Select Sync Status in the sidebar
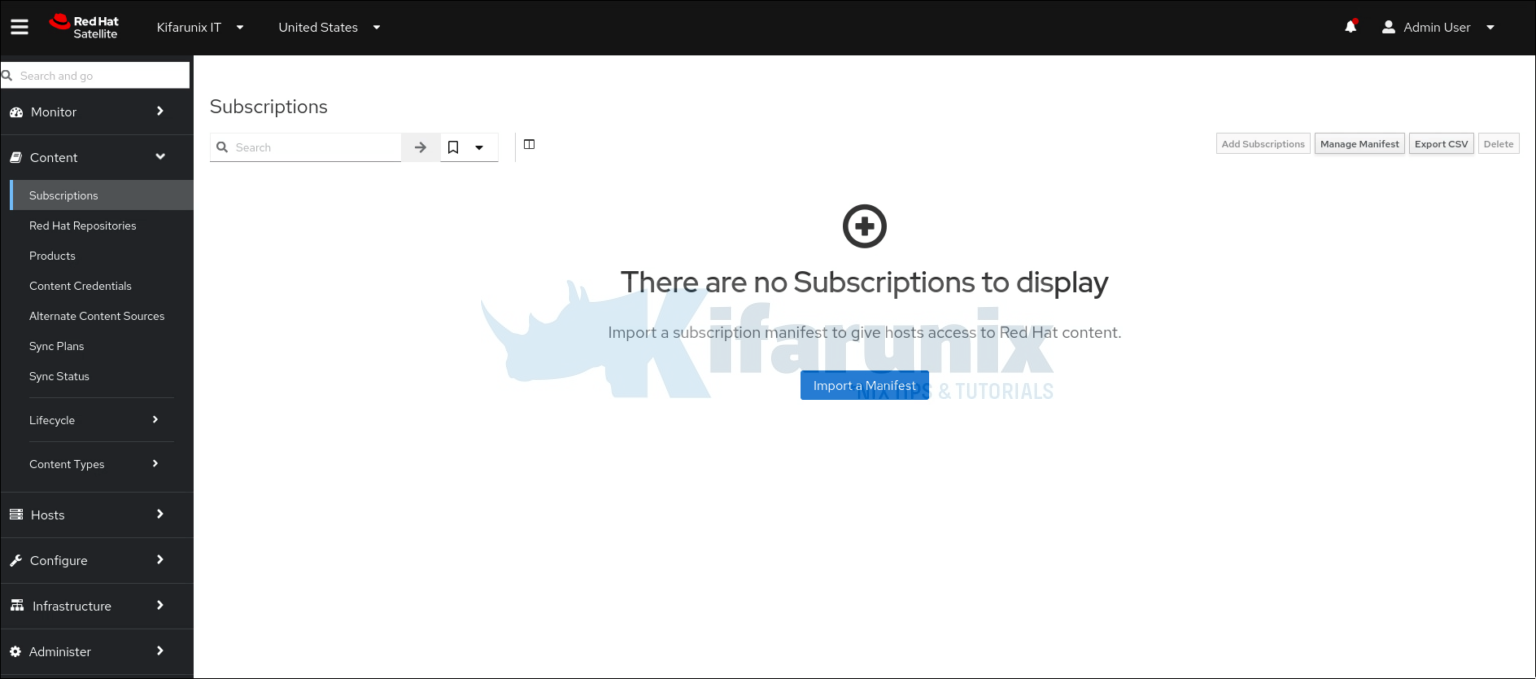Screen dimensions: 1536x679 (x=59, y=376)
